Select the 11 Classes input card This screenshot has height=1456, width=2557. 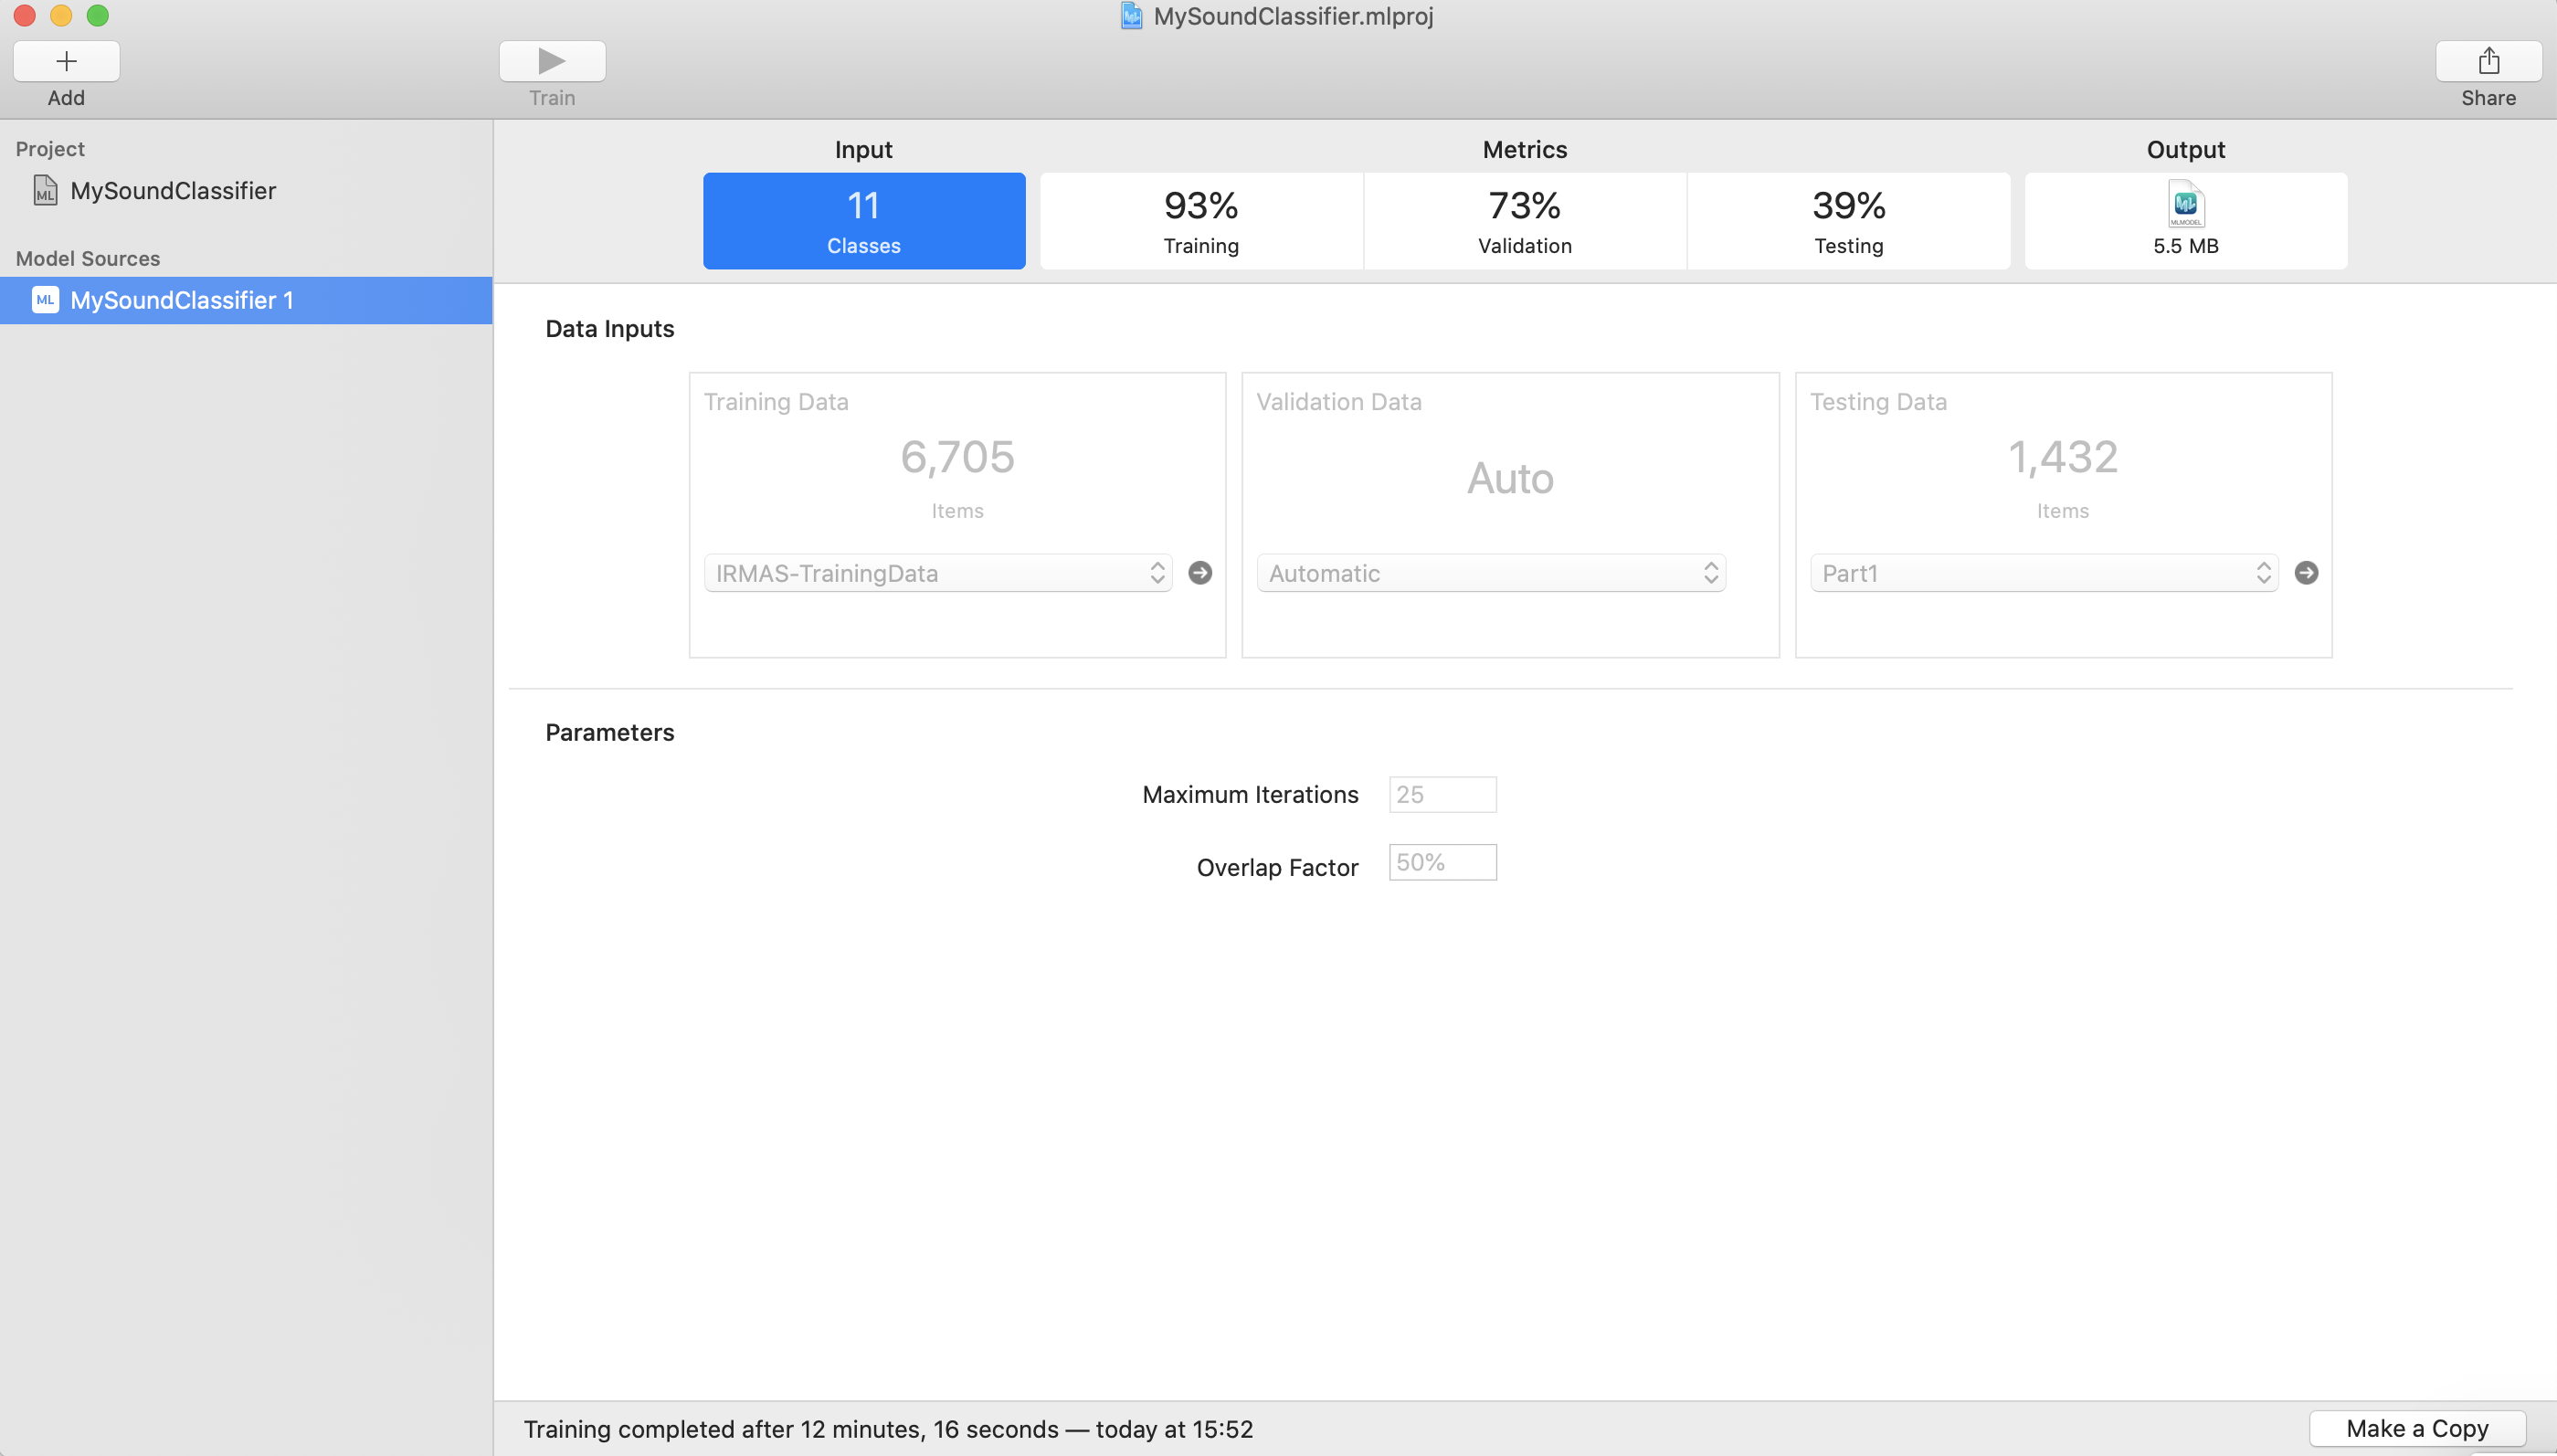[x=863, y=220]
